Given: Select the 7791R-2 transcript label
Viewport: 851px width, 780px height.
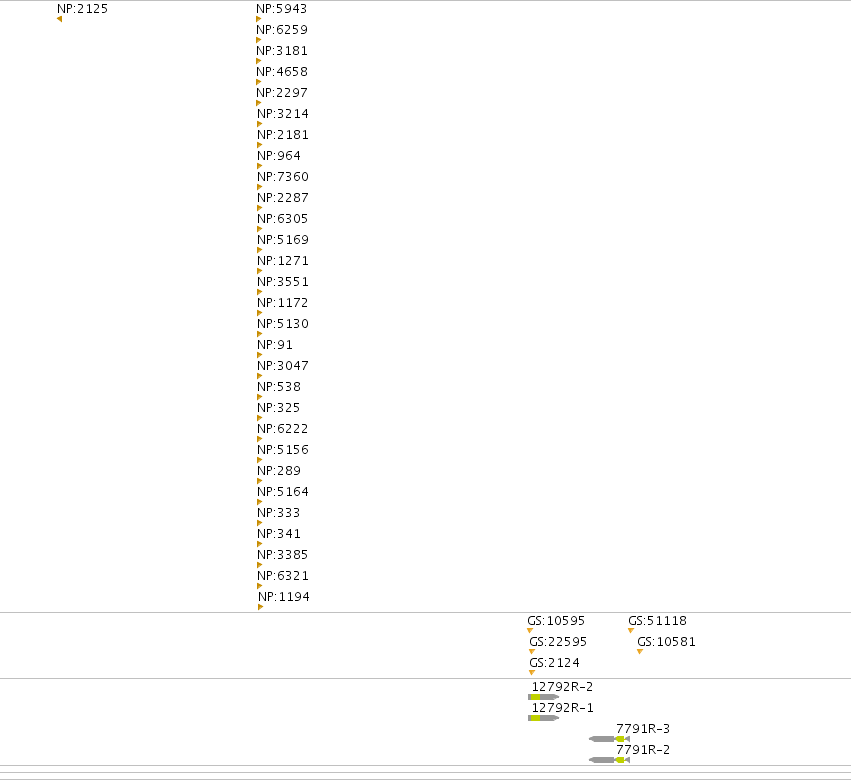Looking at the screenshot, I should [643, 750].
